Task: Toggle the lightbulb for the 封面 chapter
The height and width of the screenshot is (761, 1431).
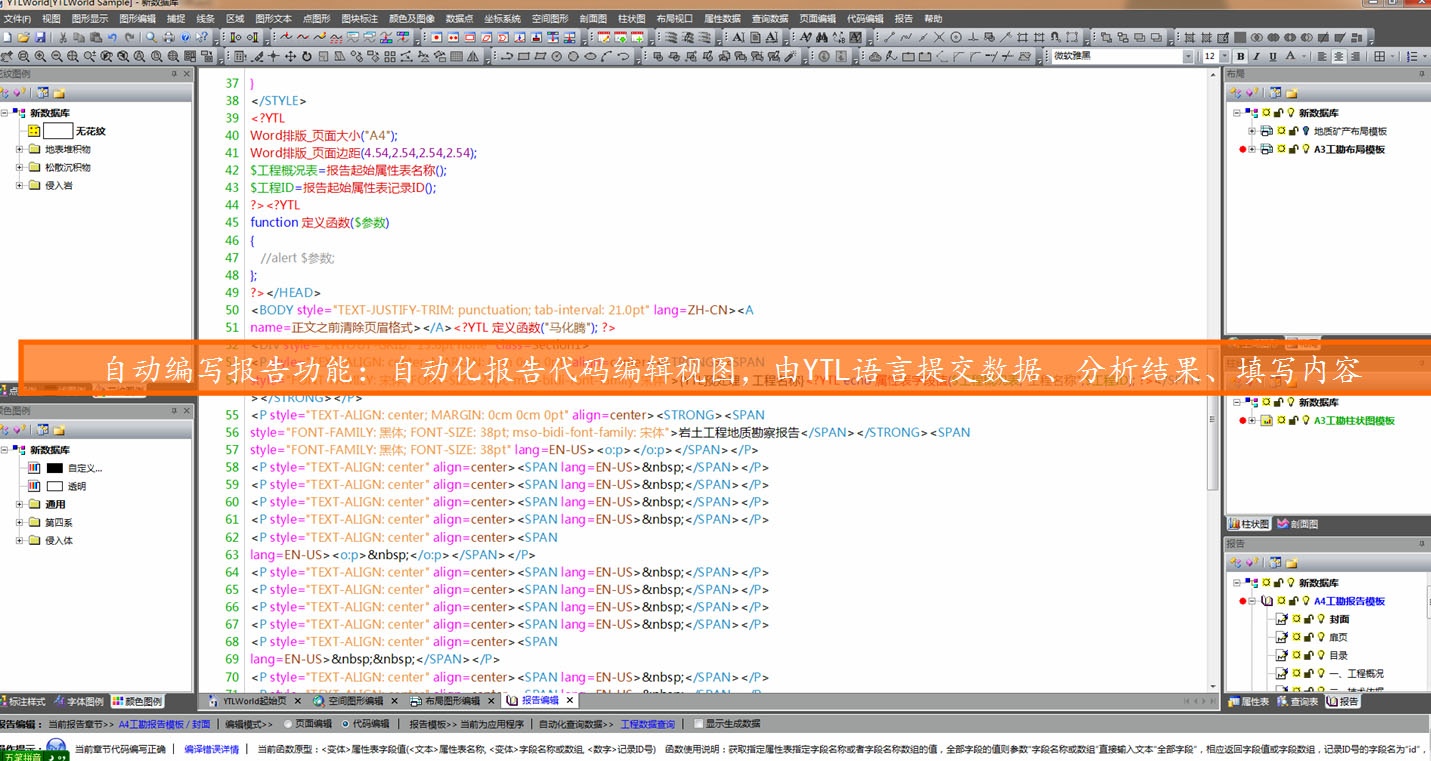Action: click(1320, 619)
